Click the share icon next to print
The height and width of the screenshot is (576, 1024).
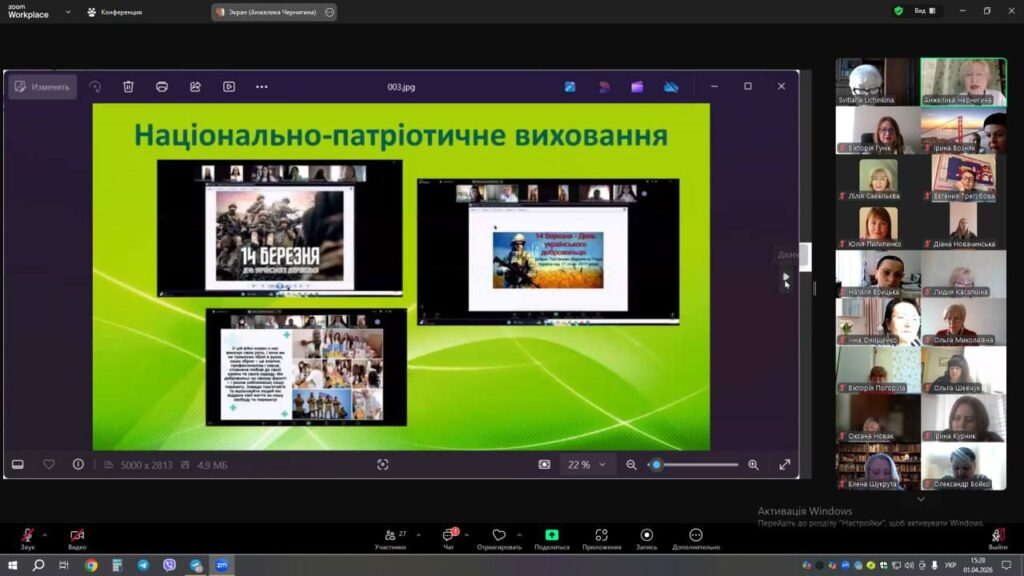tap(195, 87)
